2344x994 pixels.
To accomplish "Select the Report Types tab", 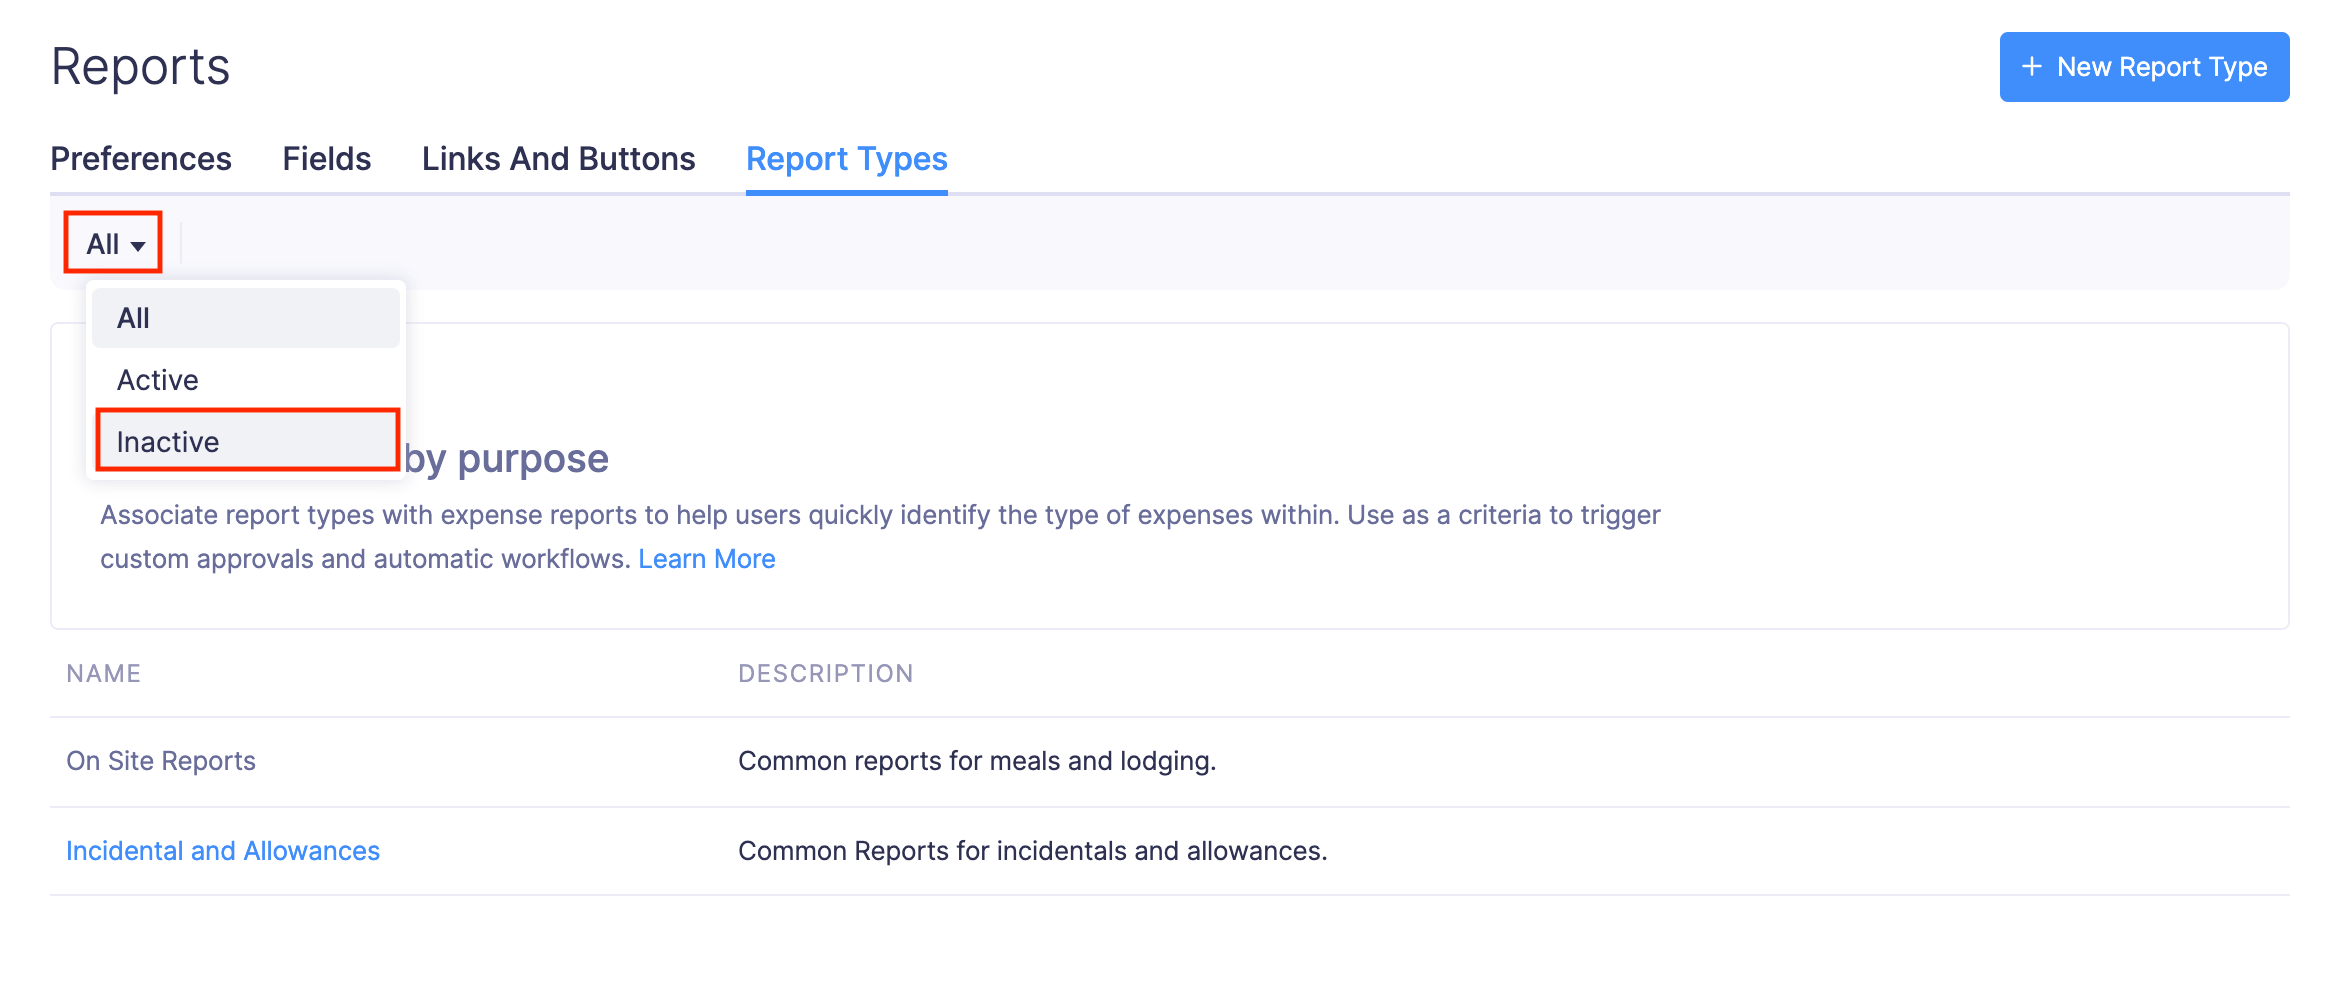I will click(846, 158).
